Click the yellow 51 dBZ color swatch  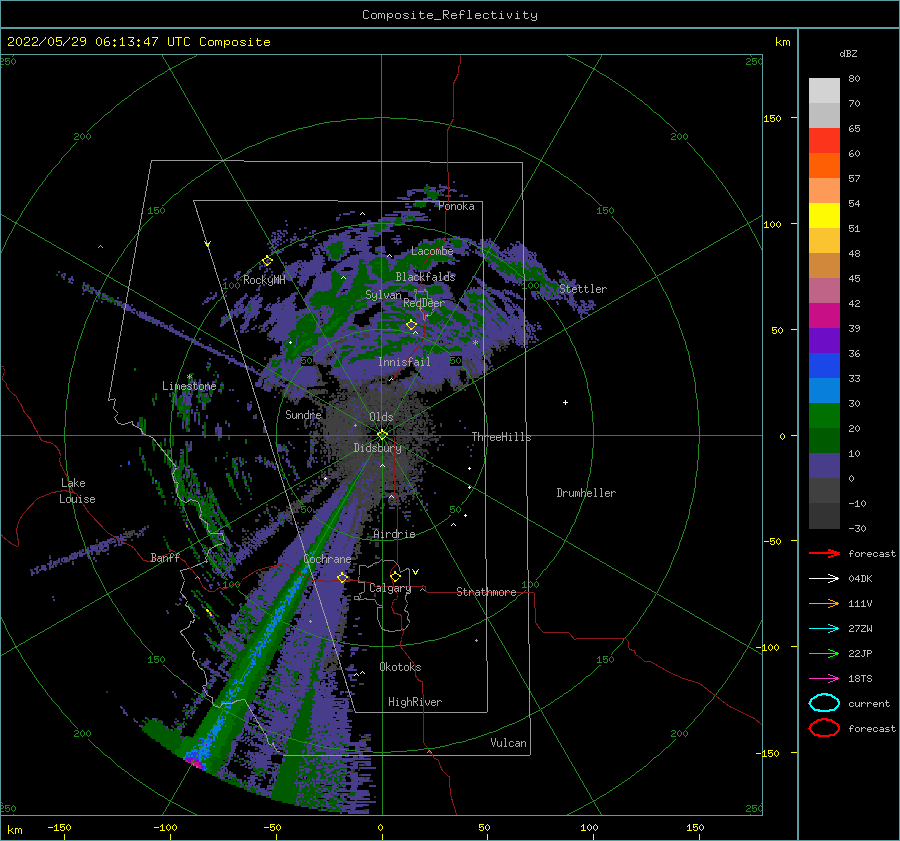(824, 215)
